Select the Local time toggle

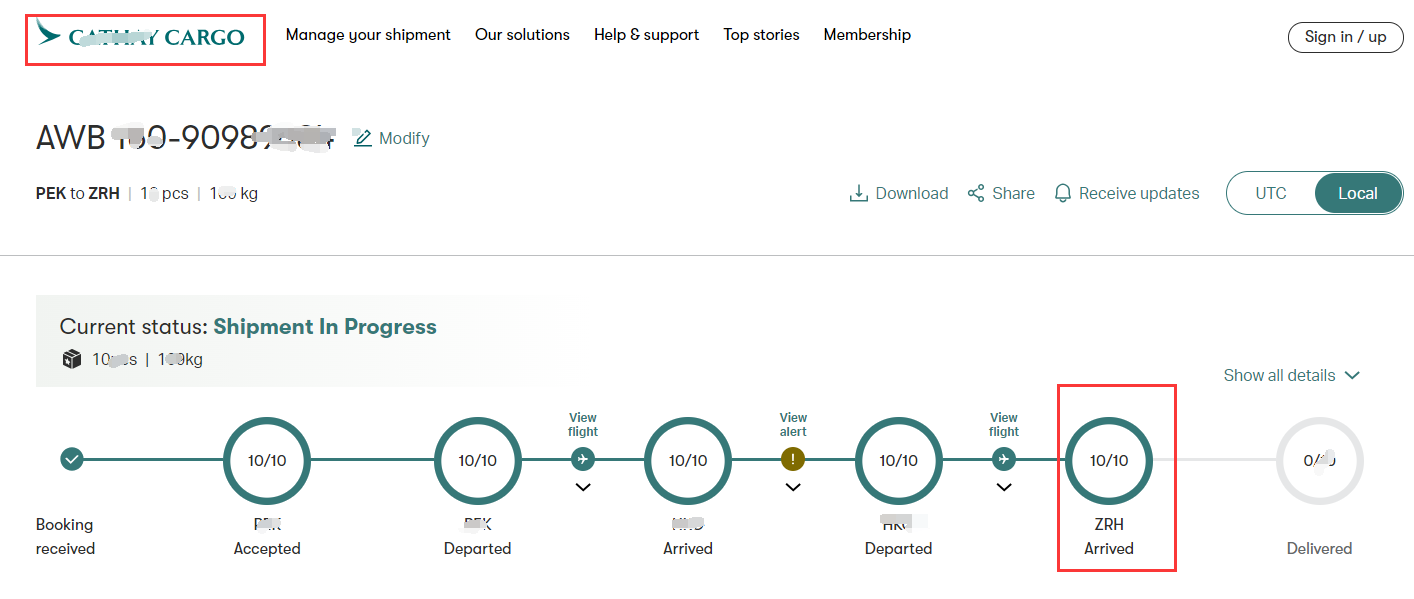(x=1358, y=193)
